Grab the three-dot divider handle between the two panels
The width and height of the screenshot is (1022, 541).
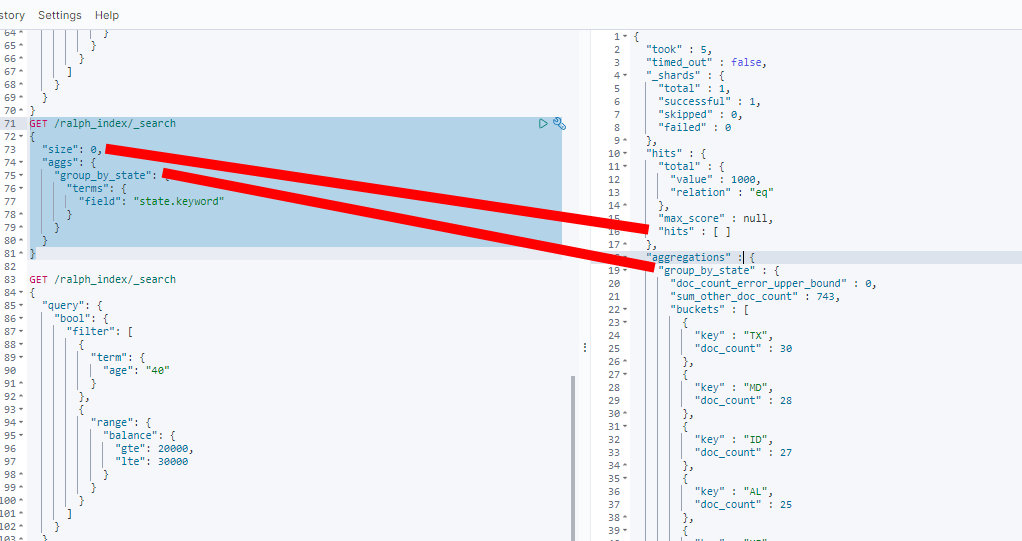pos(585,347)
